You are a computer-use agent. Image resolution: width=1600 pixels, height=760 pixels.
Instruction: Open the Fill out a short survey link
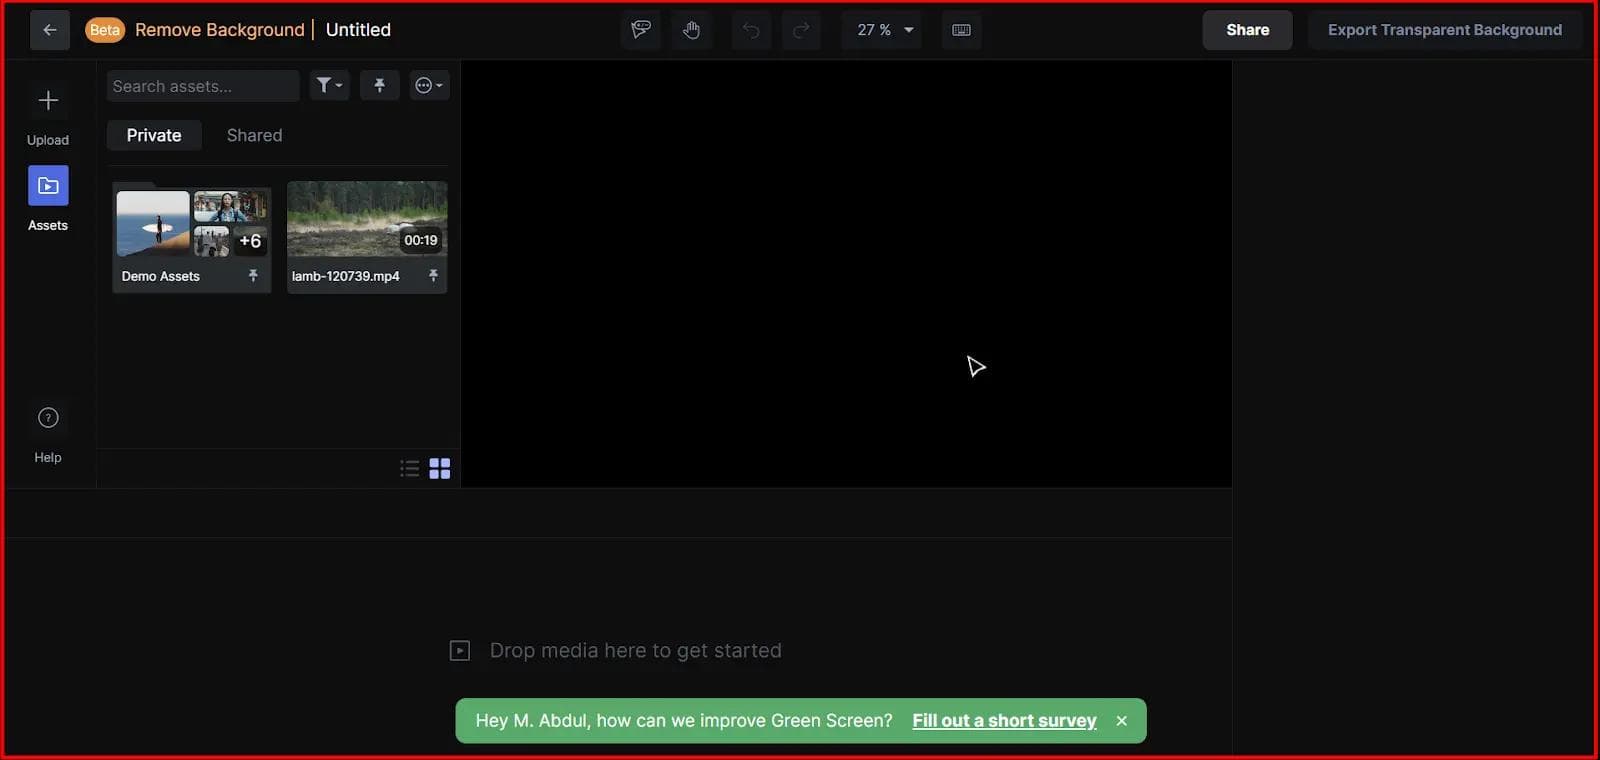click(x=1004, y=721)
